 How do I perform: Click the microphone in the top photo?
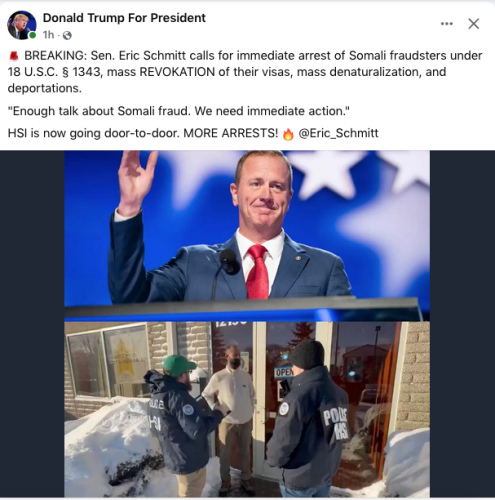(x=229, y=262)
